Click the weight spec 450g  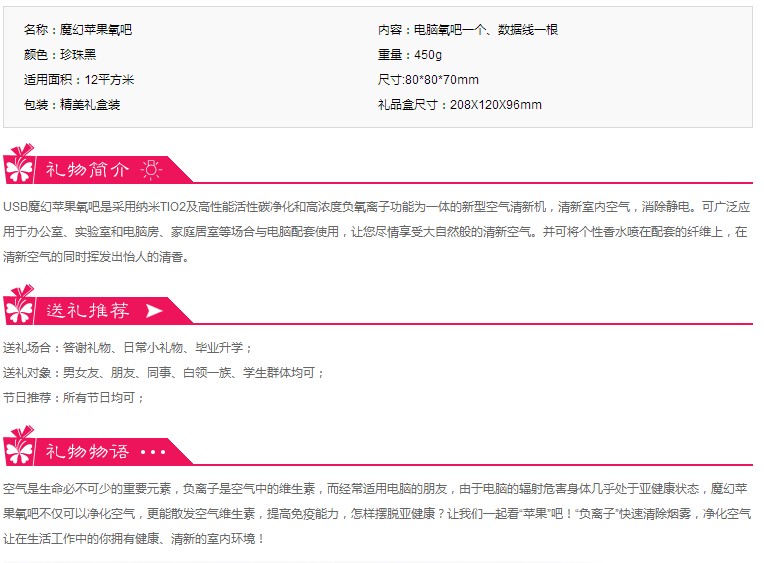coord(428,55)
